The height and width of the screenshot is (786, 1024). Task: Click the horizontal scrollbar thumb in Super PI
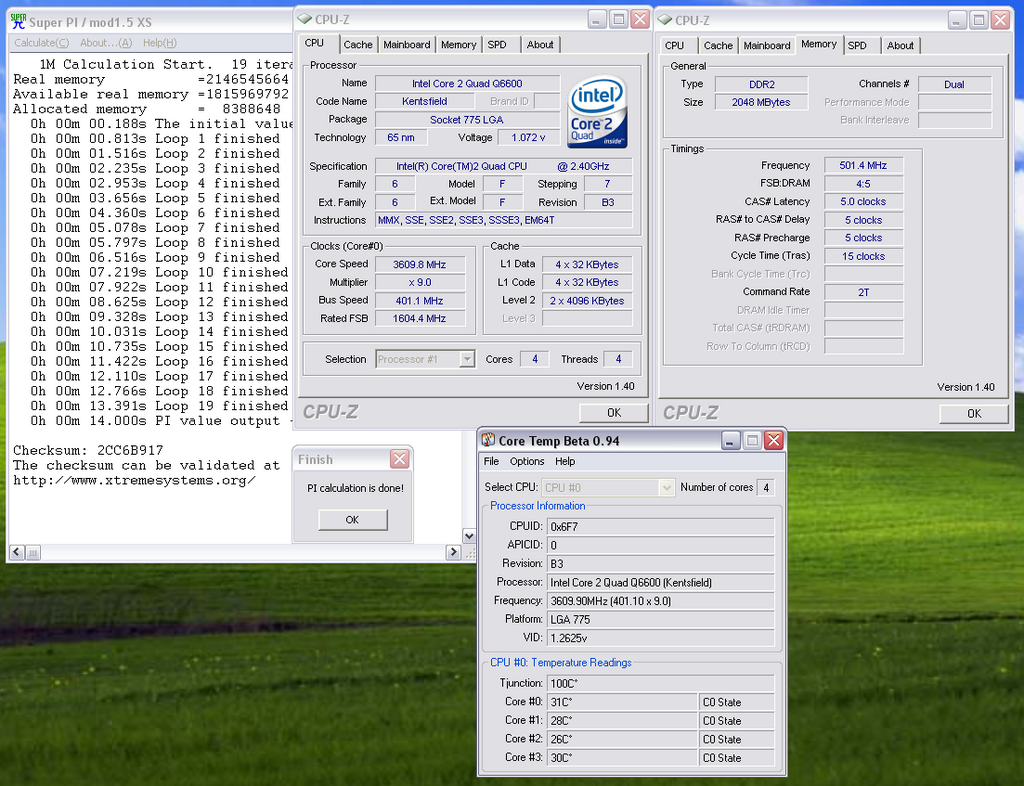click(x=33, y=552)
